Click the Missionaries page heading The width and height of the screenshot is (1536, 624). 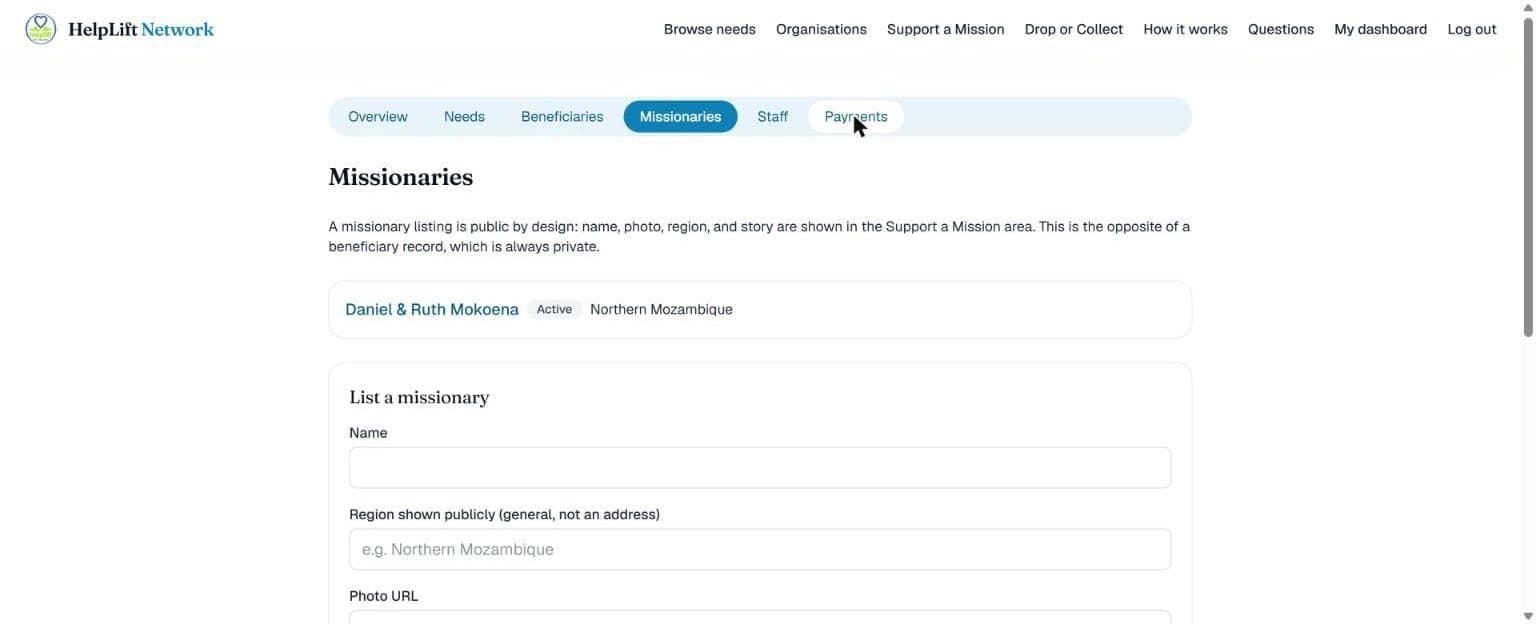coord(401,177)
